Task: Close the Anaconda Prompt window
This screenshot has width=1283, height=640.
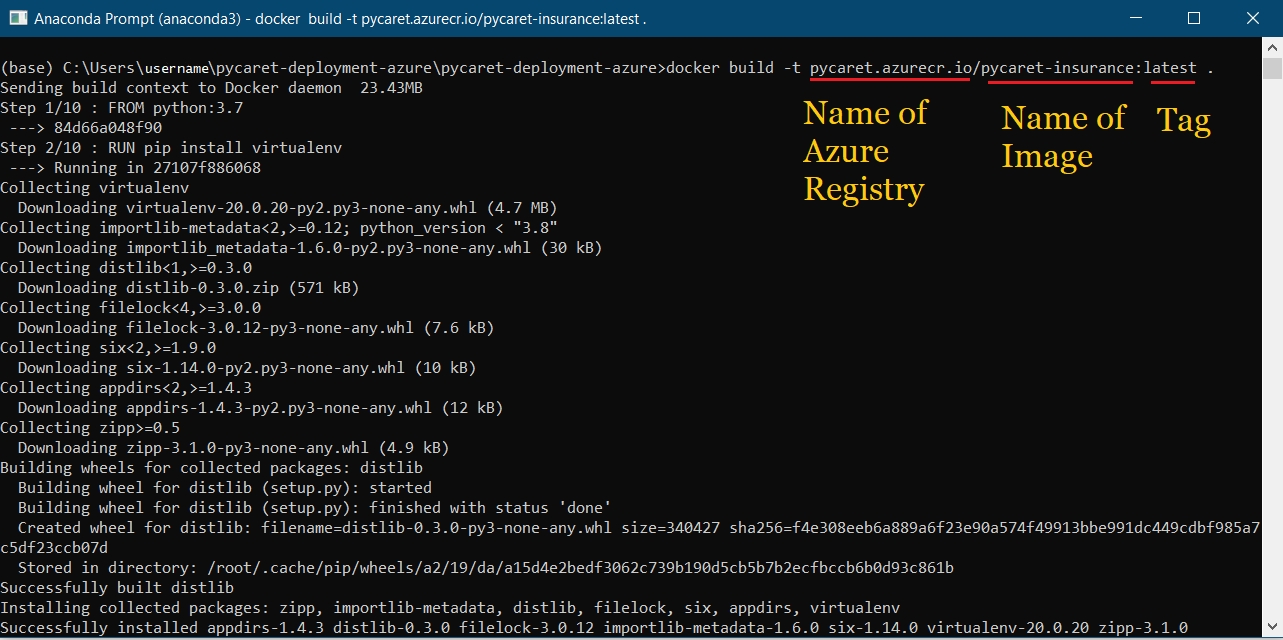Action: click(x=1252, y=18)
